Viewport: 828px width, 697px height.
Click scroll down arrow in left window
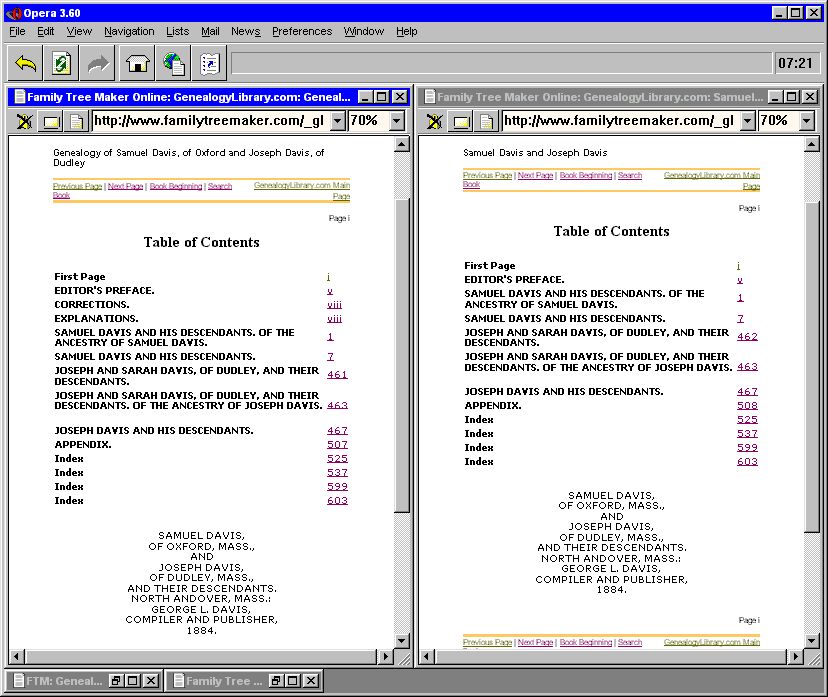tap(402, 641)
